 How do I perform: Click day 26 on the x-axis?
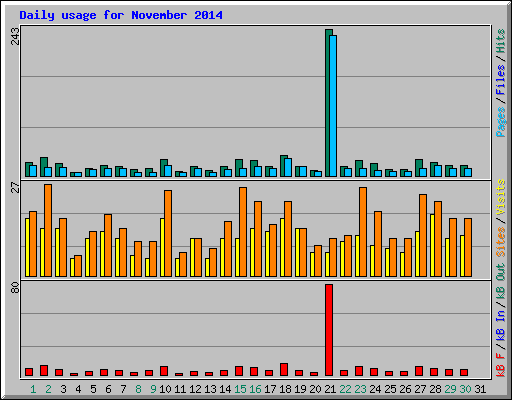point(405,389)
